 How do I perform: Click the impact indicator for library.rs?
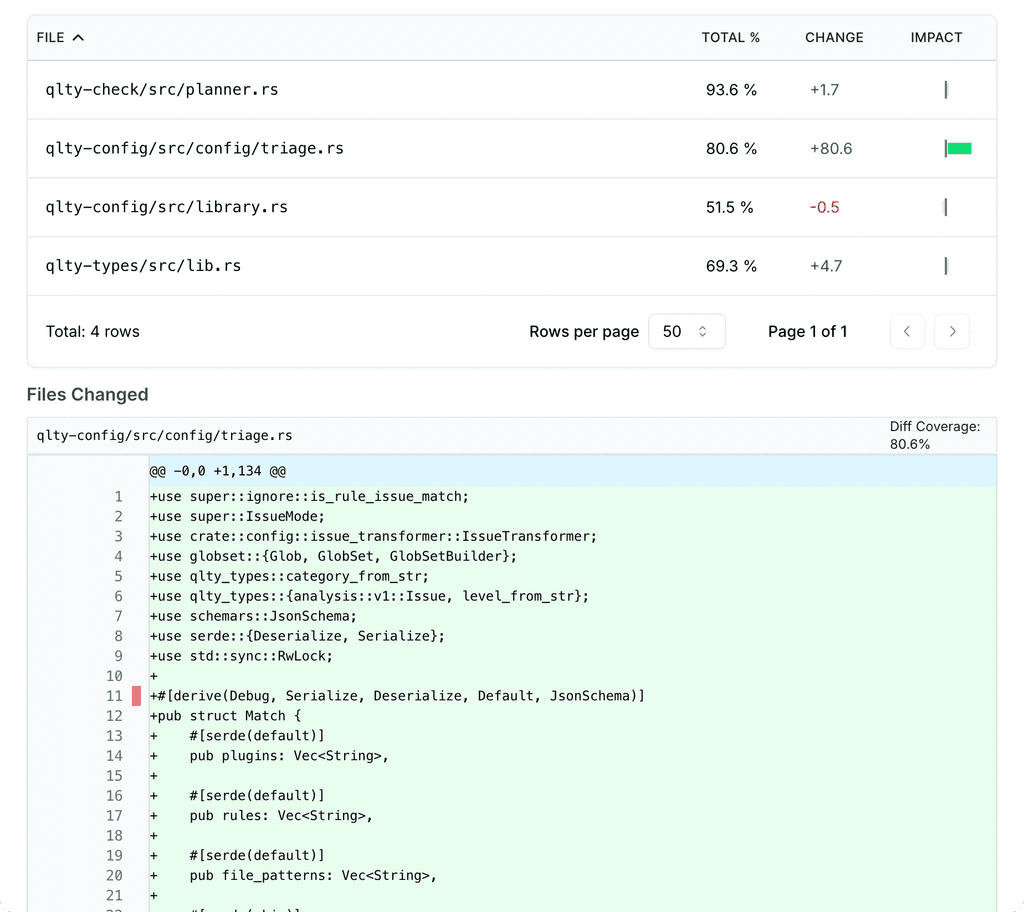point(946,207)
